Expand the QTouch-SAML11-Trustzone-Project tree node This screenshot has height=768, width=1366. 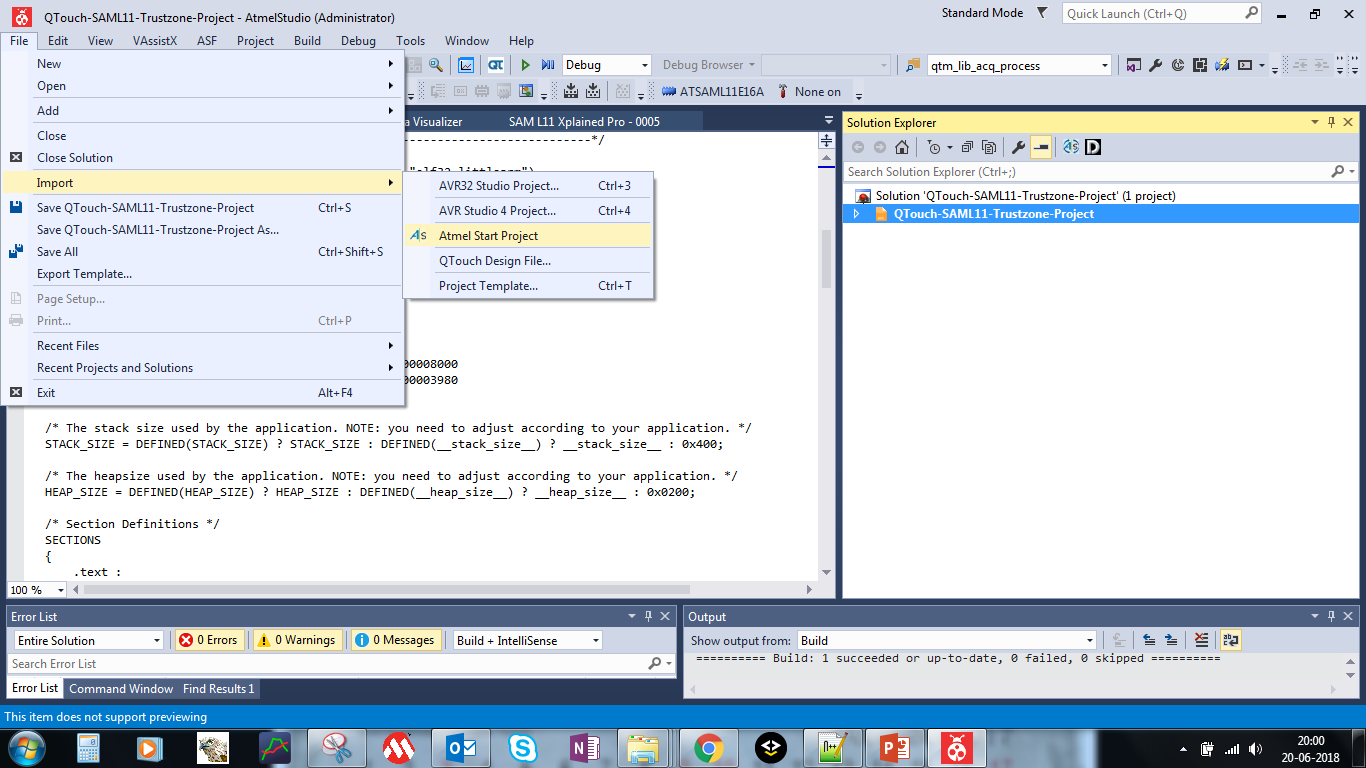(856, 214)
